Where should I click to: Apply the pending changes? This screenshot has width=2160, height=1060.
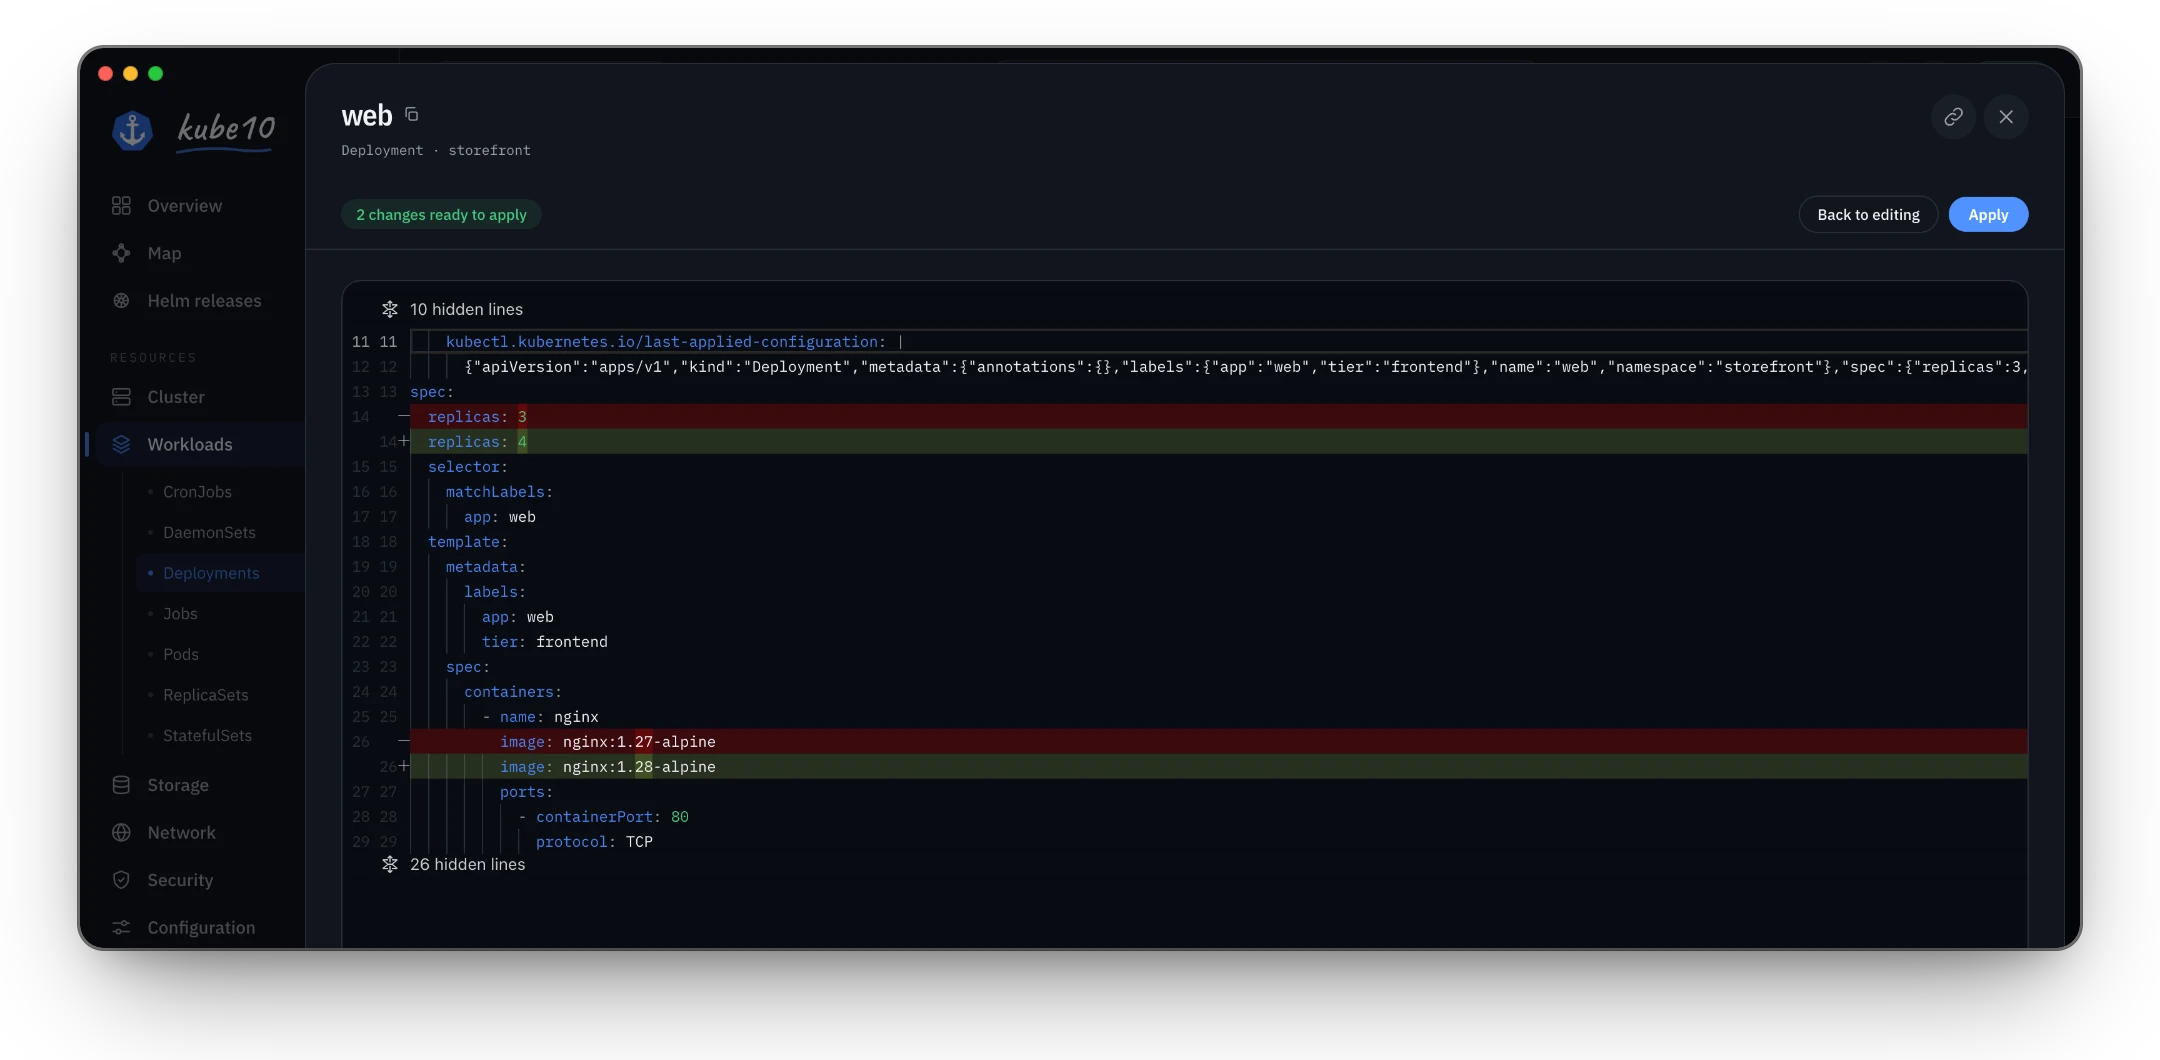[1988, 215]
